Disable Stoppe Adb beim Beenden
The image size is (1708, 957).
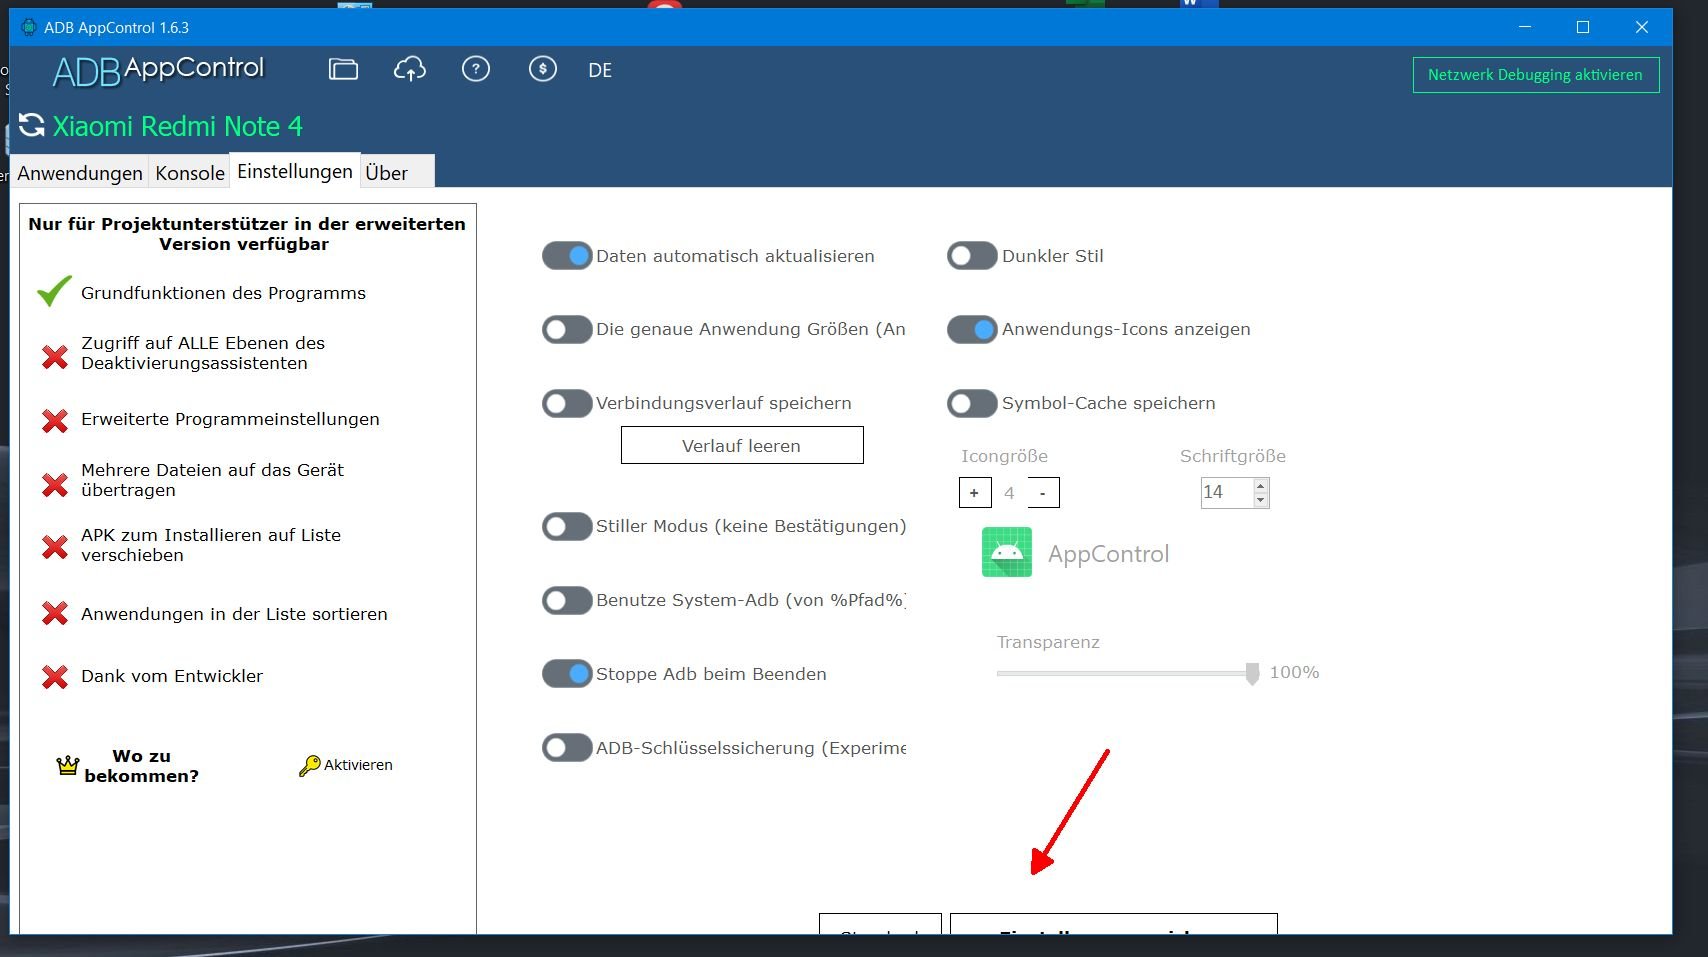[x=567, y=674]
